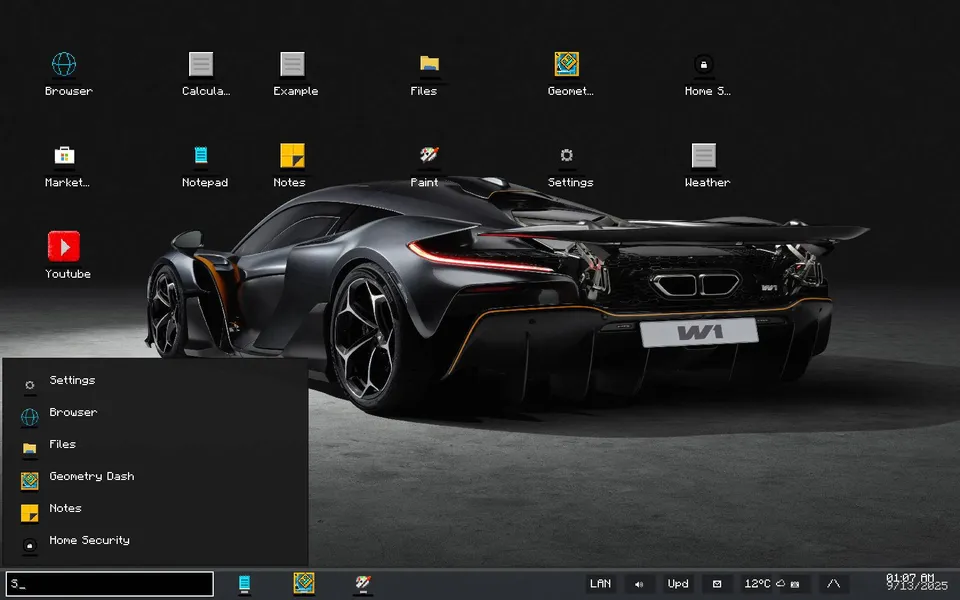Open the Browser desktop icon
The width and height of the screenshot is (960, 600).
pos(64,64)
